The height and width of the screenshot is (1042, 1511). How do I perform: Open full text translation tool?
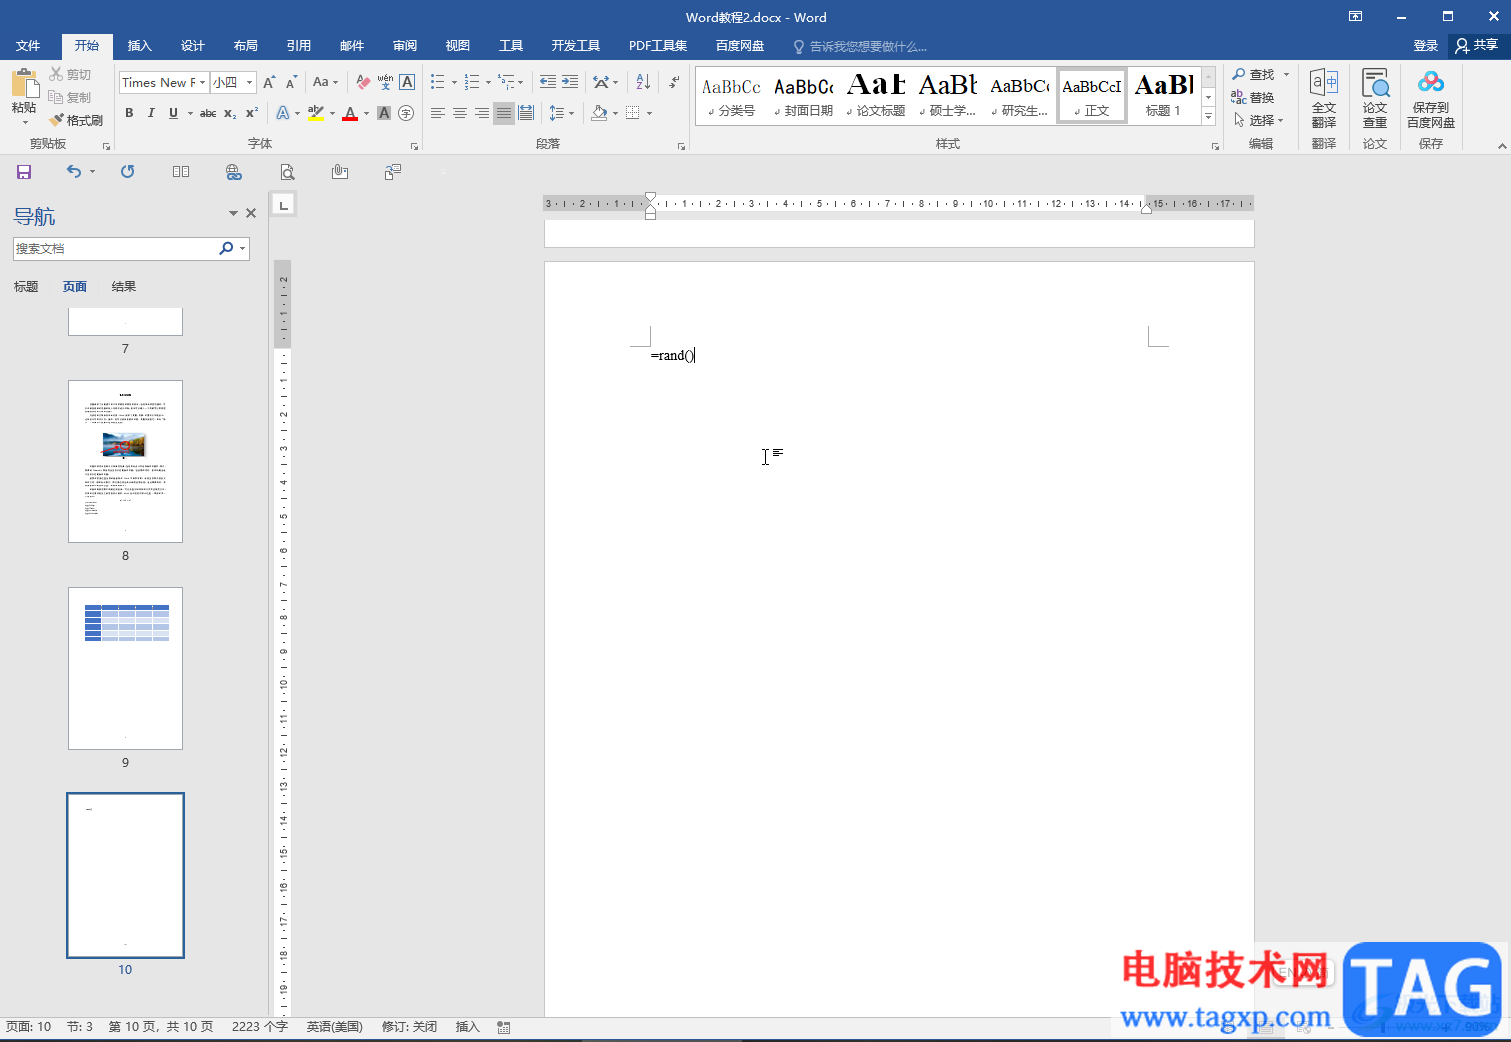(1324, 98)
